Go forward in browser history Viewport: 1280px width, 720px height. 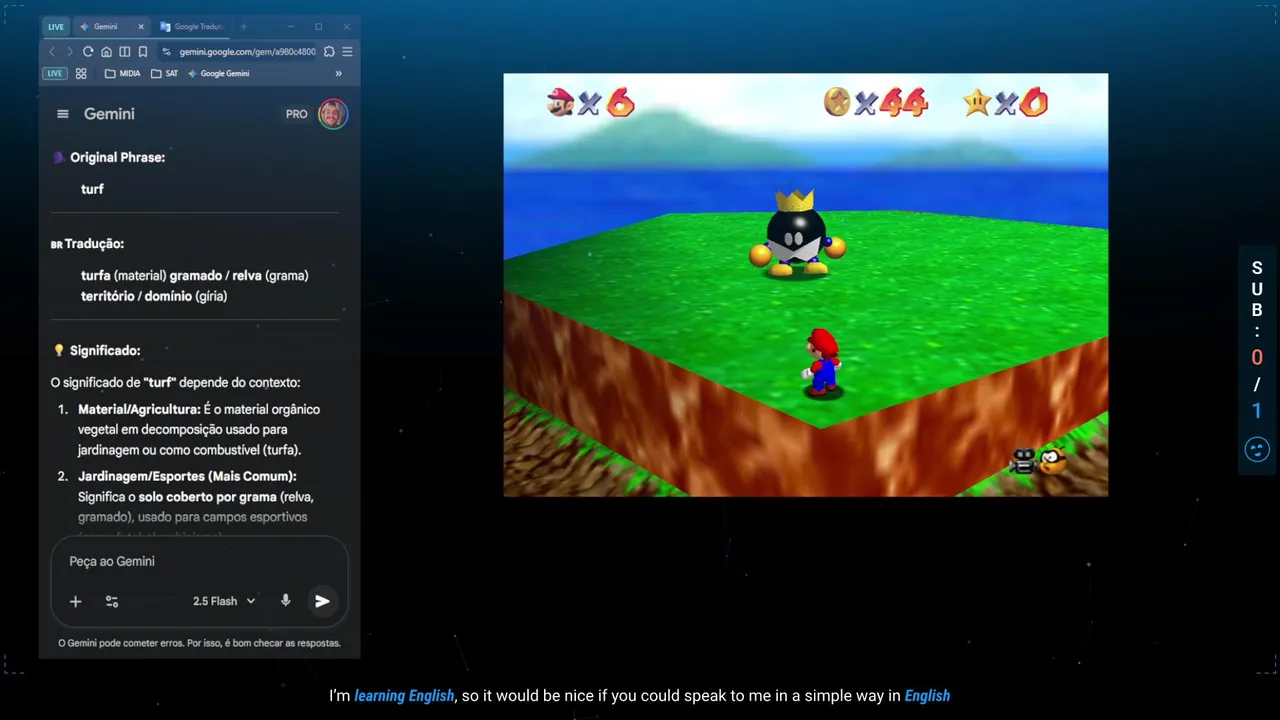[69, 52]
